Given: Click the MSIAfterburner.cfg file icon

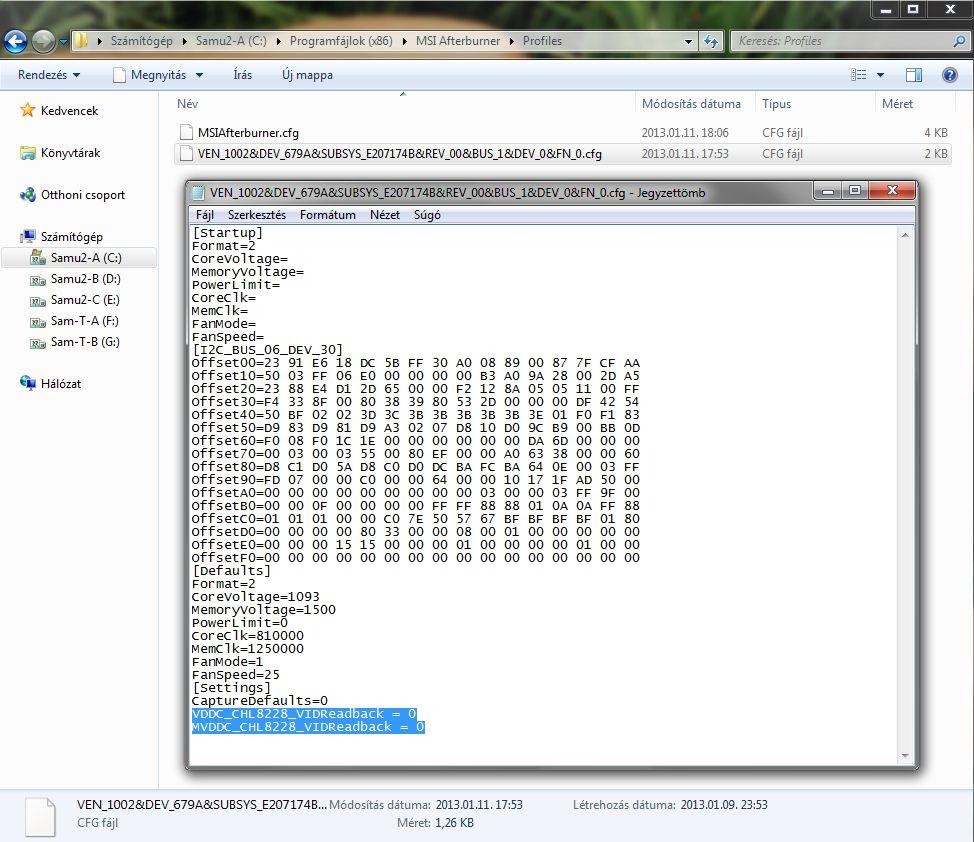Looking at the screenshot, I should pos(186,132).
